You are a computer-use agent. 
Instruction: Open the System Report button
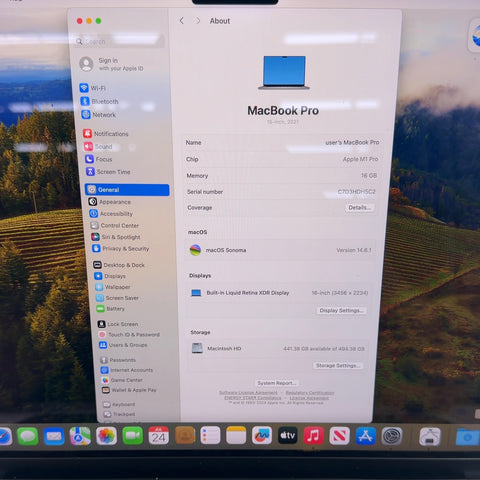pos(276,383)
